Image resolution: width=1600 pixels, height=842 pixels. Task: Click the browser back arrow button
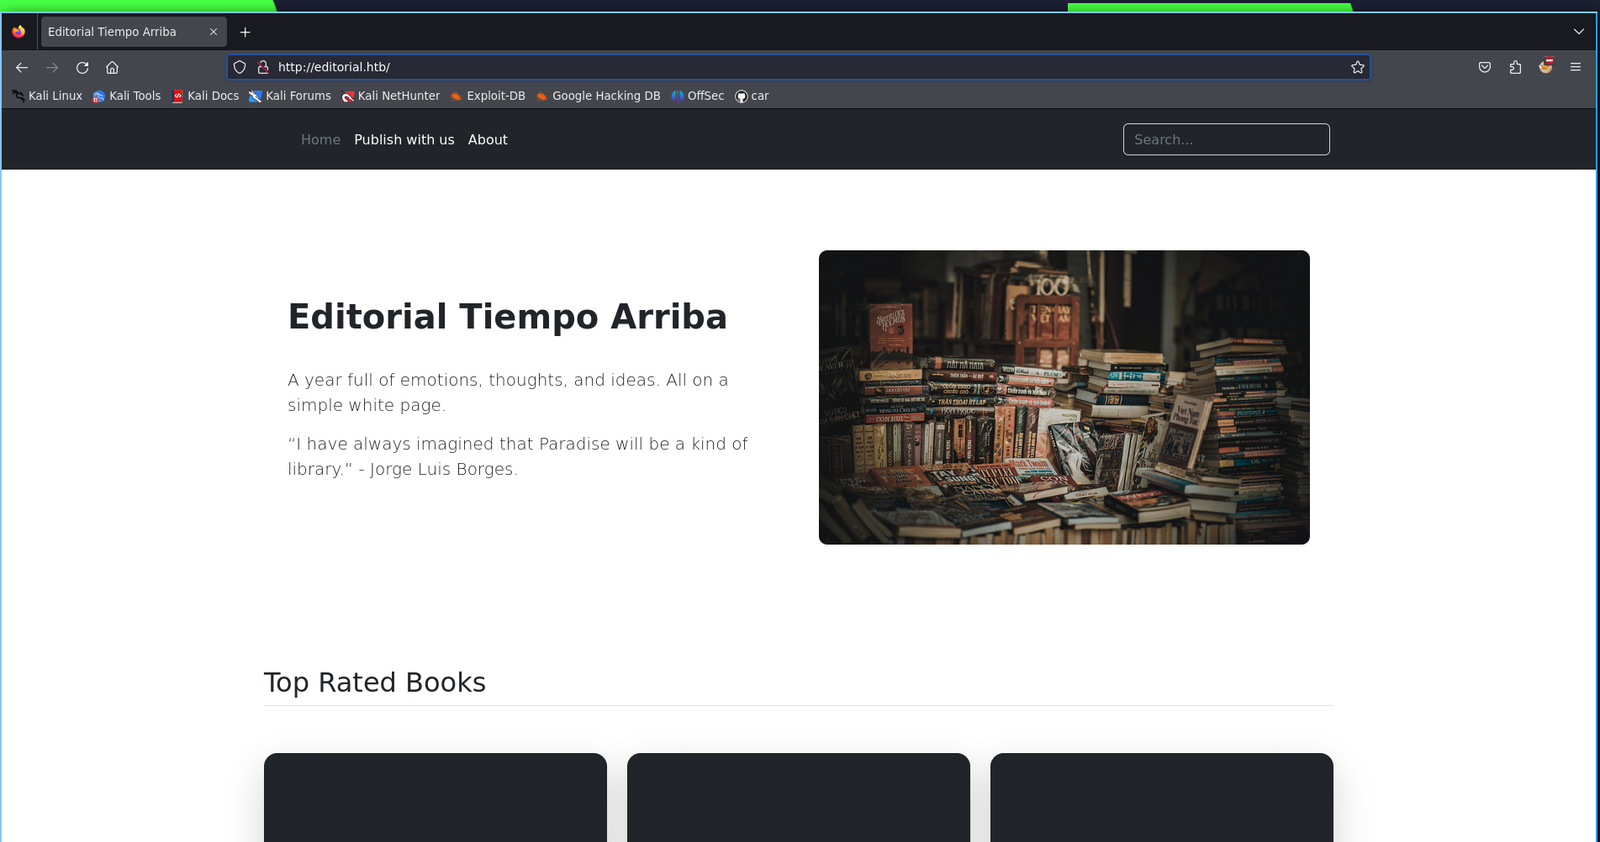tap(22, 67)
